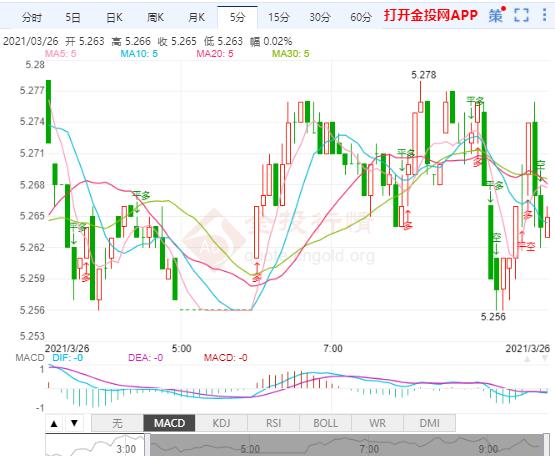Click the DEA value label
Image resolution: width=555 pixels, height=456 pixels.
pyautogui.click(x=145, y=358)
